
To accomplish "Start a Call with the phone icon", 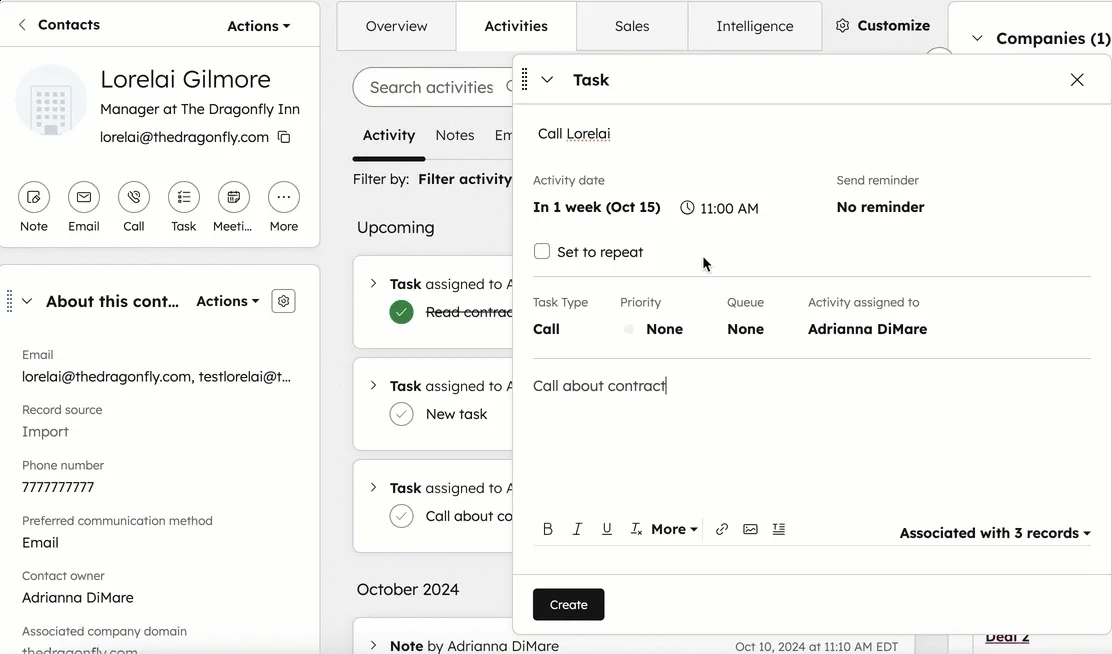I will 133,197.
